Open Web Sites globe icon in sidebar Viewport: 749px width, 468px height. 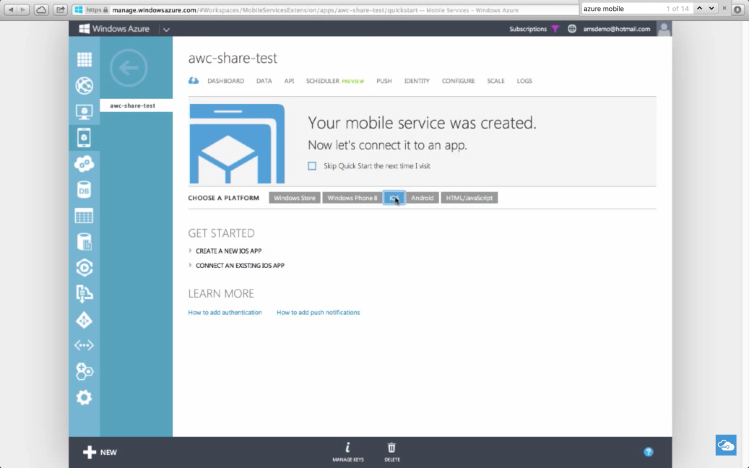click(x=84, y=85)
